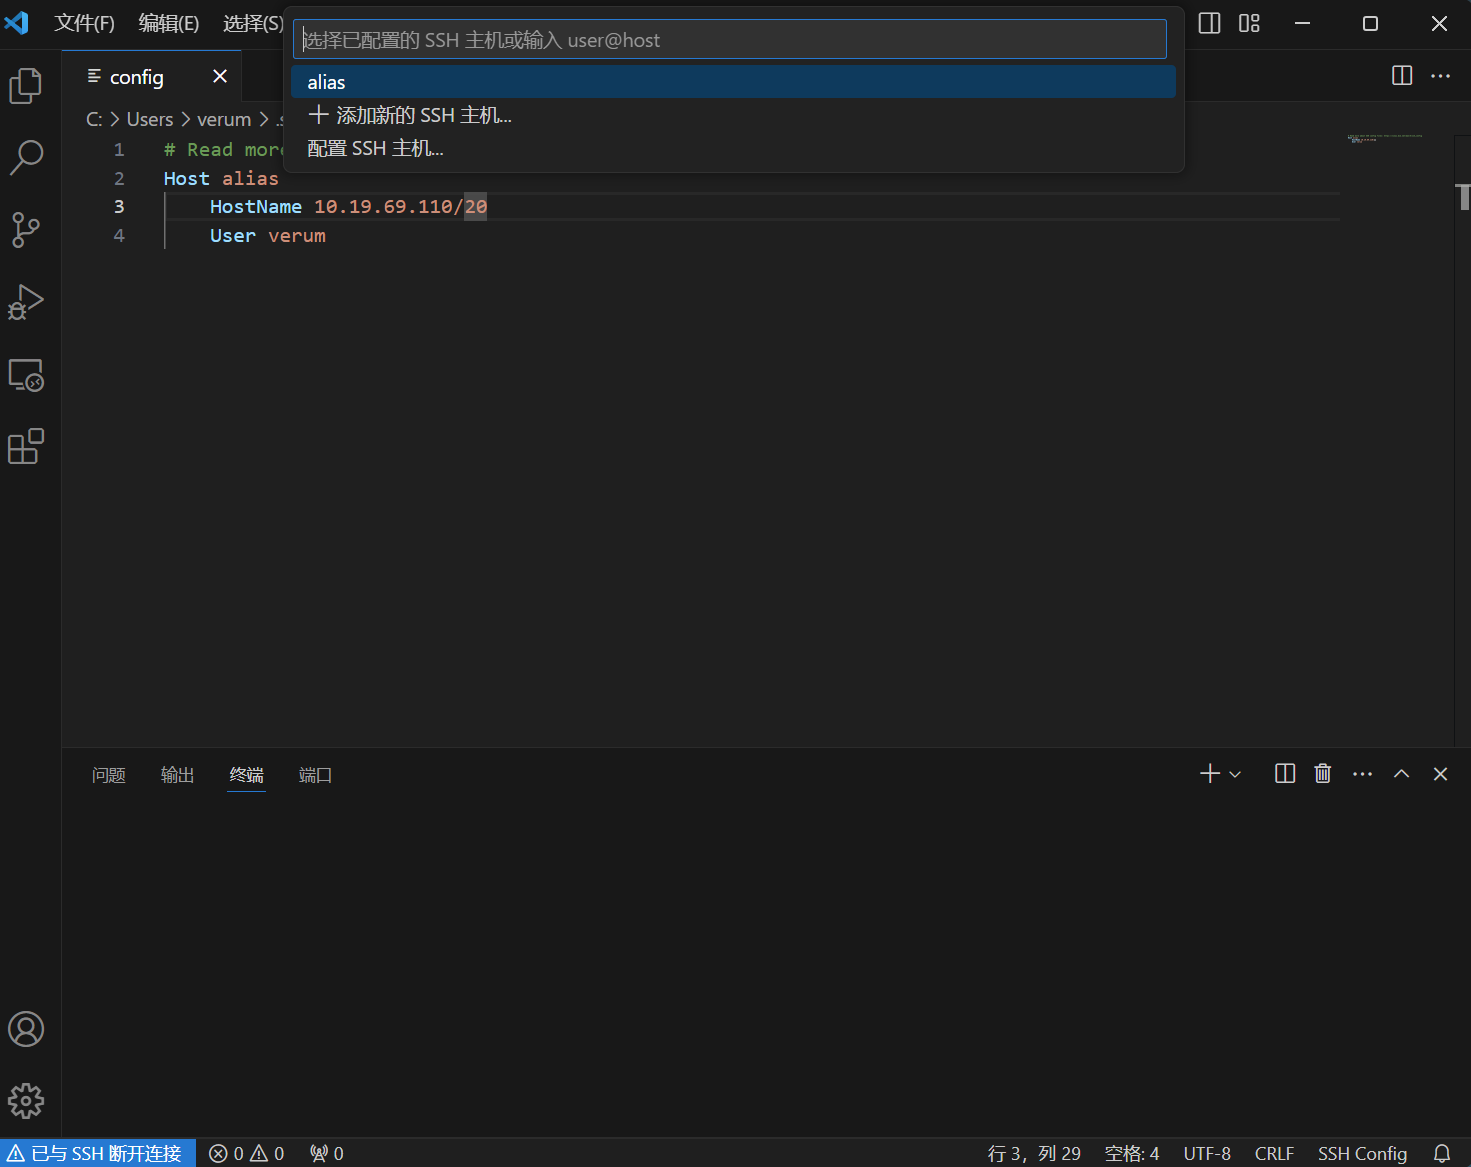Viewport: 1471px width, 1167px height.
Task: Open terminal panel more actions
Action: point(1362,774)
